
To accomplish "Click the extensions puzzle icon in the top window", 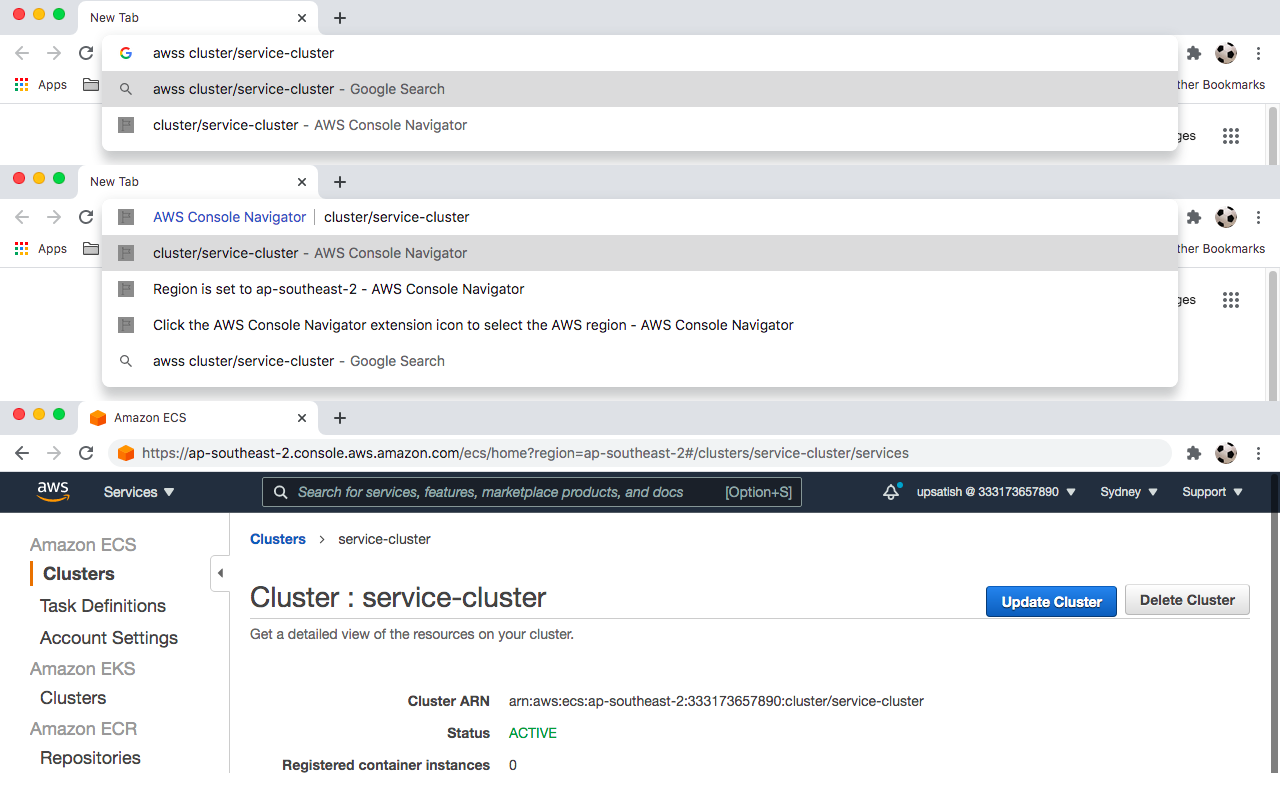I will coord(1193,53).
